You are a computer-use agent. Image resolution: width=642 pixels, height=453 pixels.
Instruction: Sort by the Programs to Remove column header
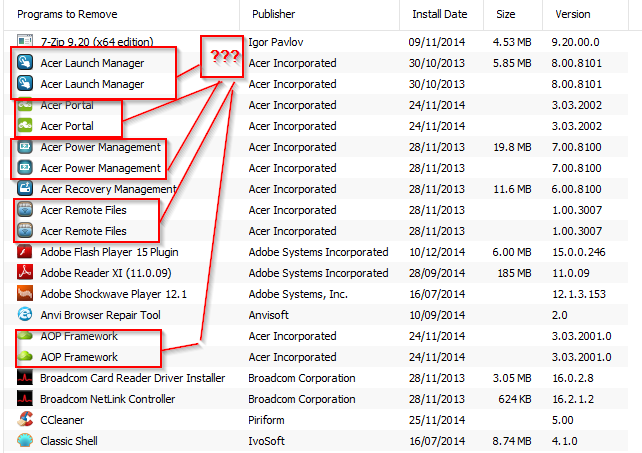tap(67, 14)
